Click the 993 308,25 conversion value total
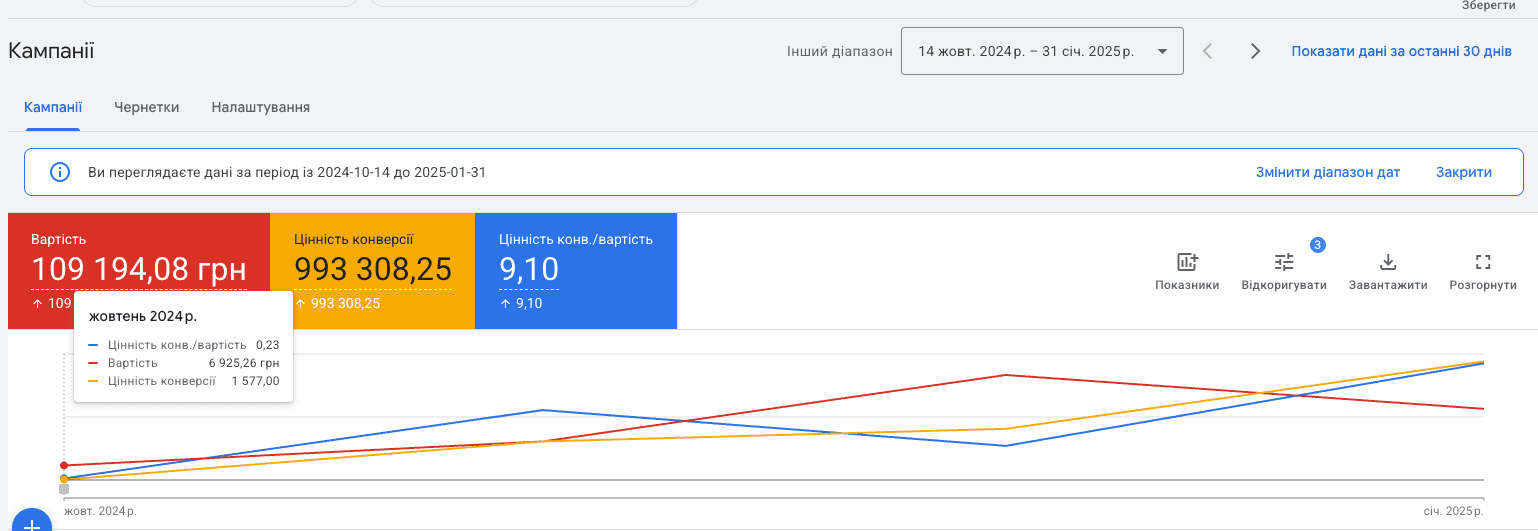Image resolution: width=1538 pixels, height=531 pixels. coord(373,269)
